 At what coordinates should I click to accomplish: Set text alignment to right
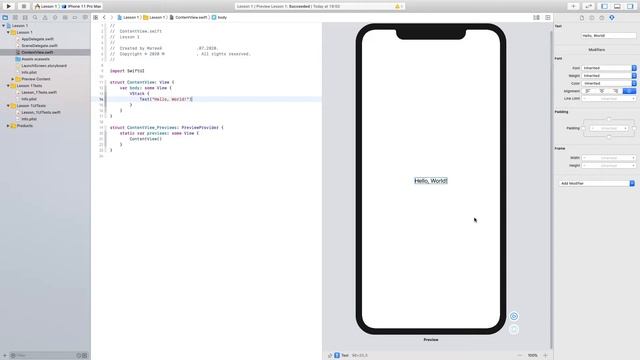click(x=616, y=91)
